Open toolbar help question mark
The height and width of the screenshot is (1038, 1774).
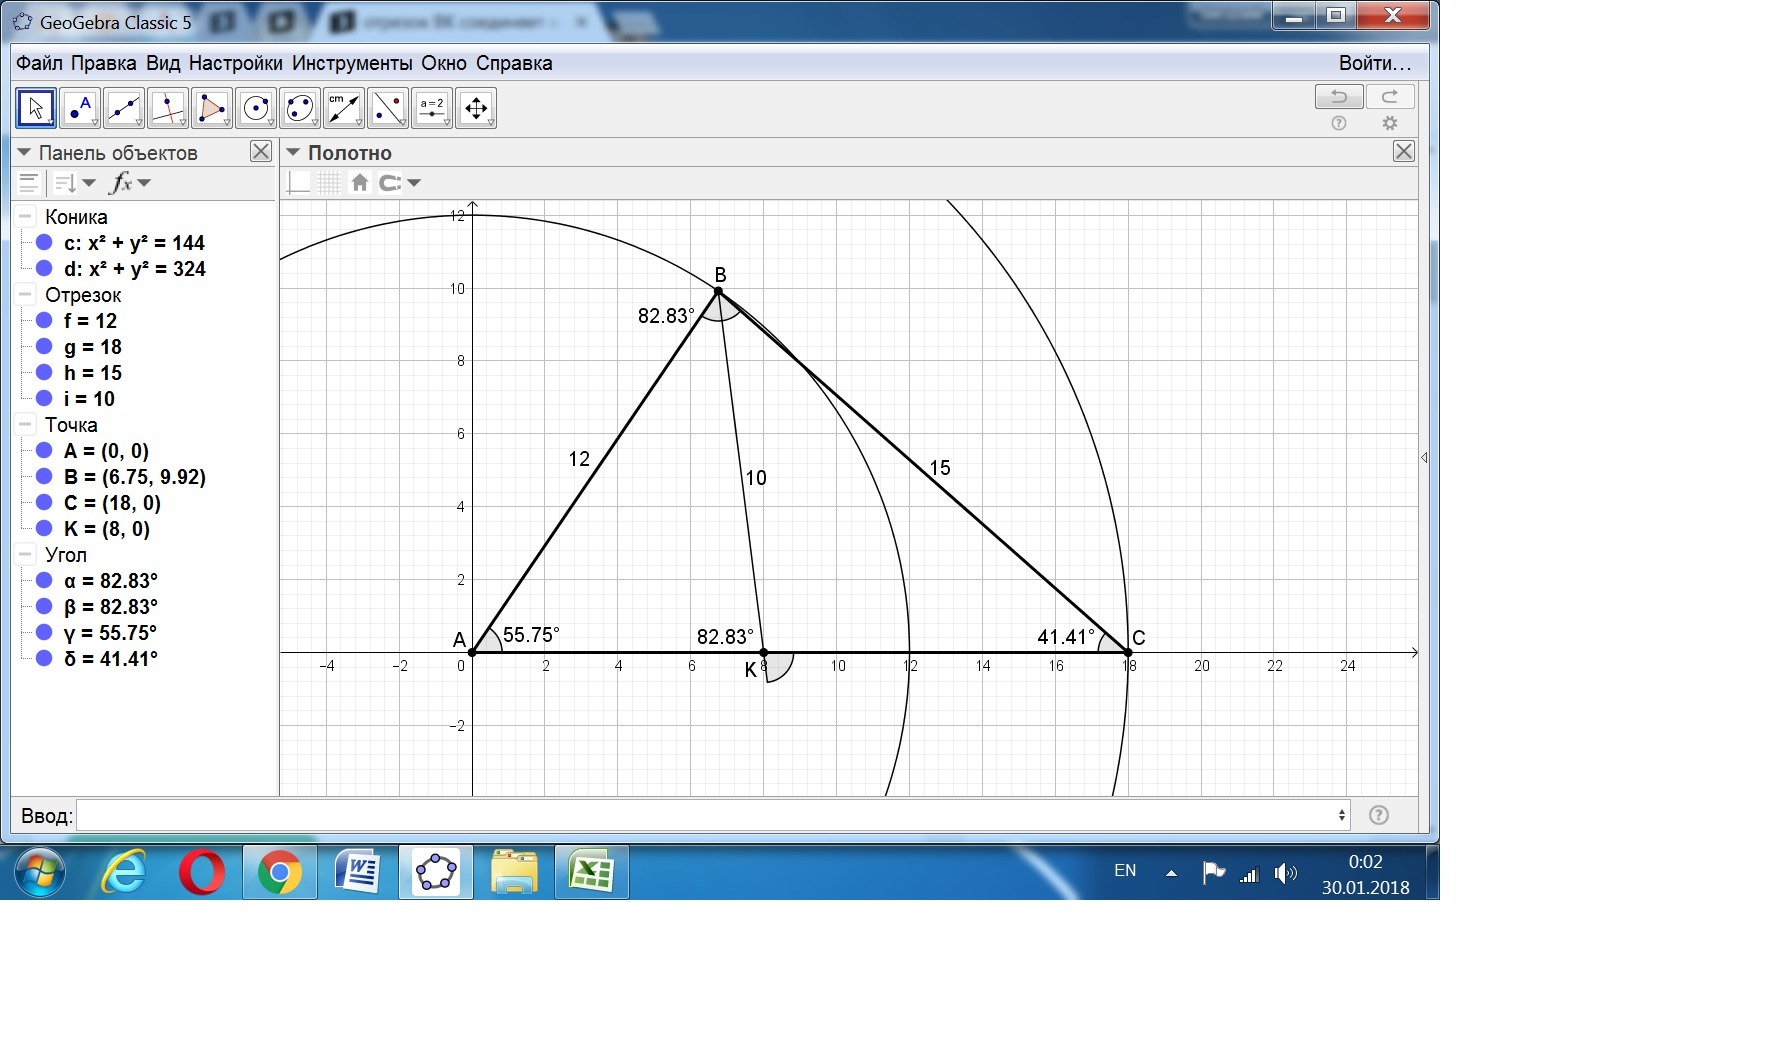coord(1339,123)
